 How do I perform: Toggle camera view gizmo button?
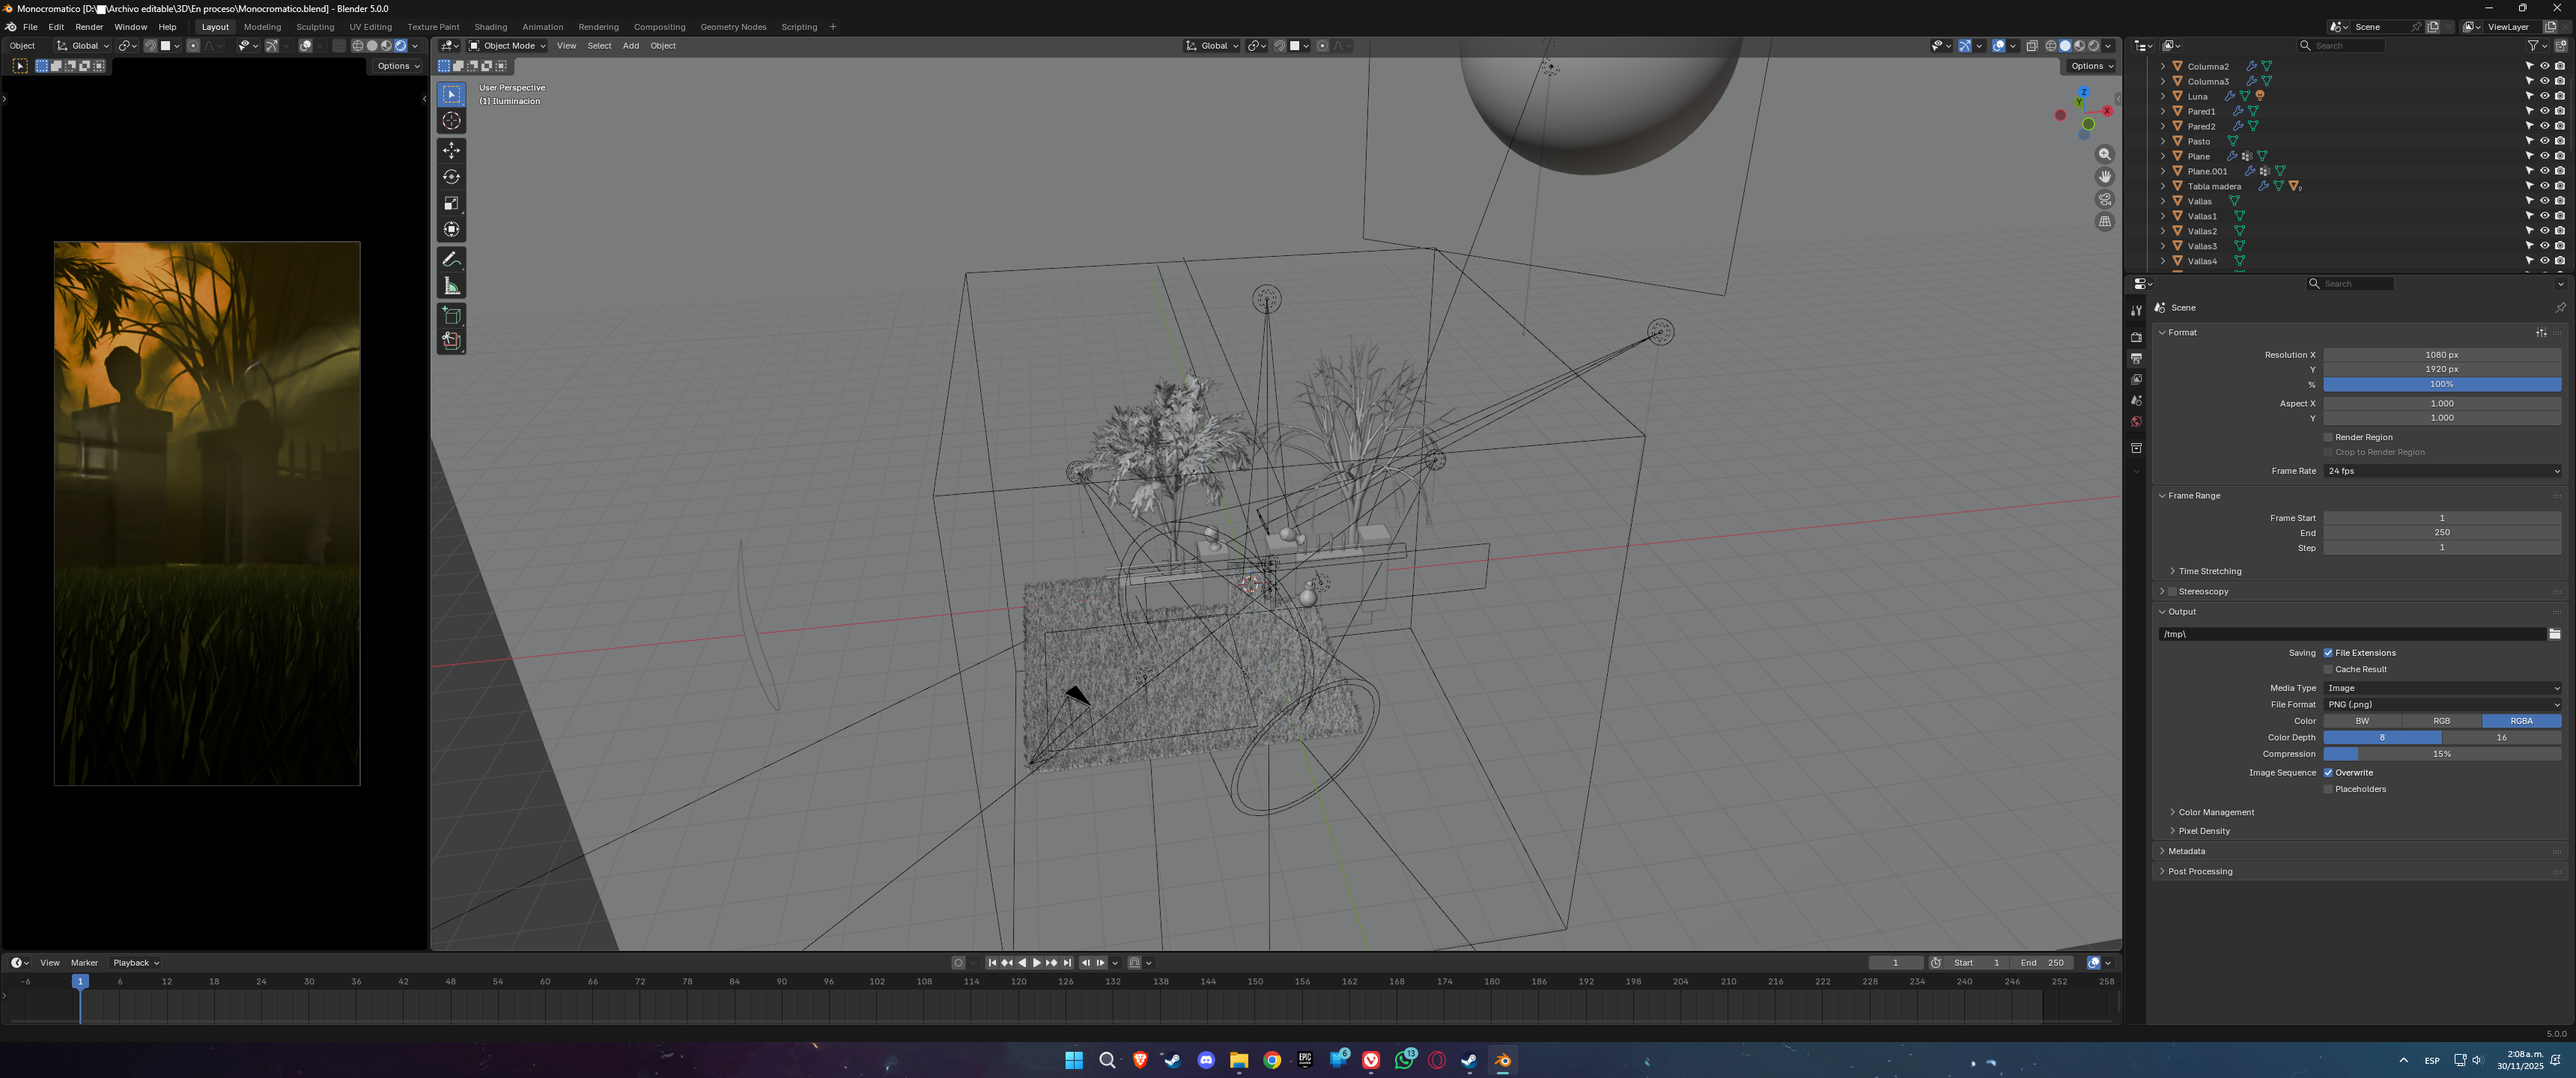click(x=2105, y=199)
